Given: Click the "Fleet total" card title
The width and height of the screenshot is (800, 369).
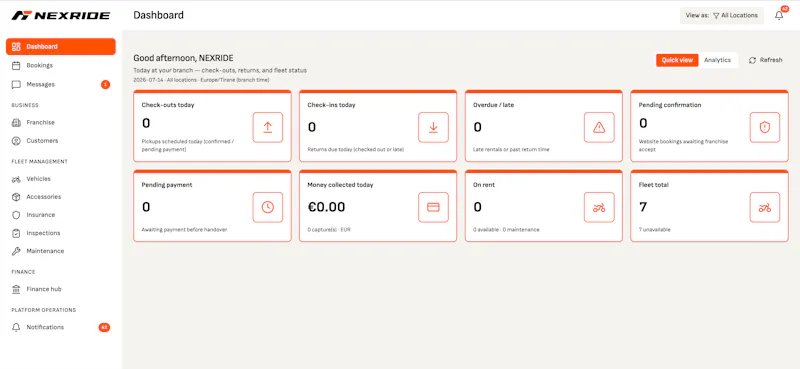Looking at the screenshot, I should pyautogui.click(x=654, y=185).
